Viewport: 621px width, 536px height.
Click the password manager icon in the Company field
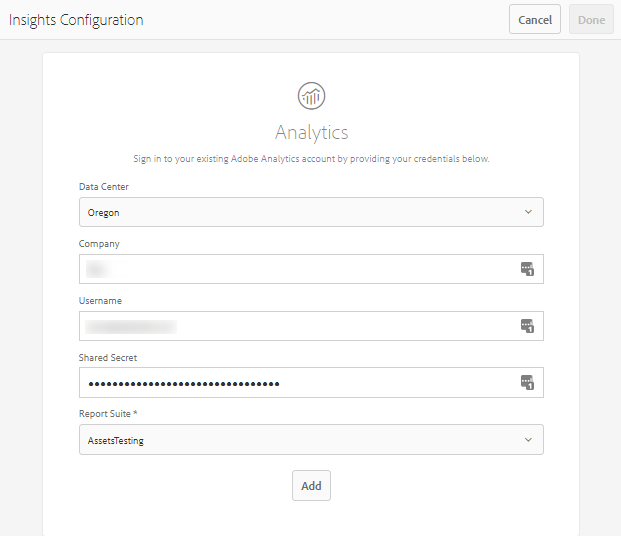(x=527, y=269)
